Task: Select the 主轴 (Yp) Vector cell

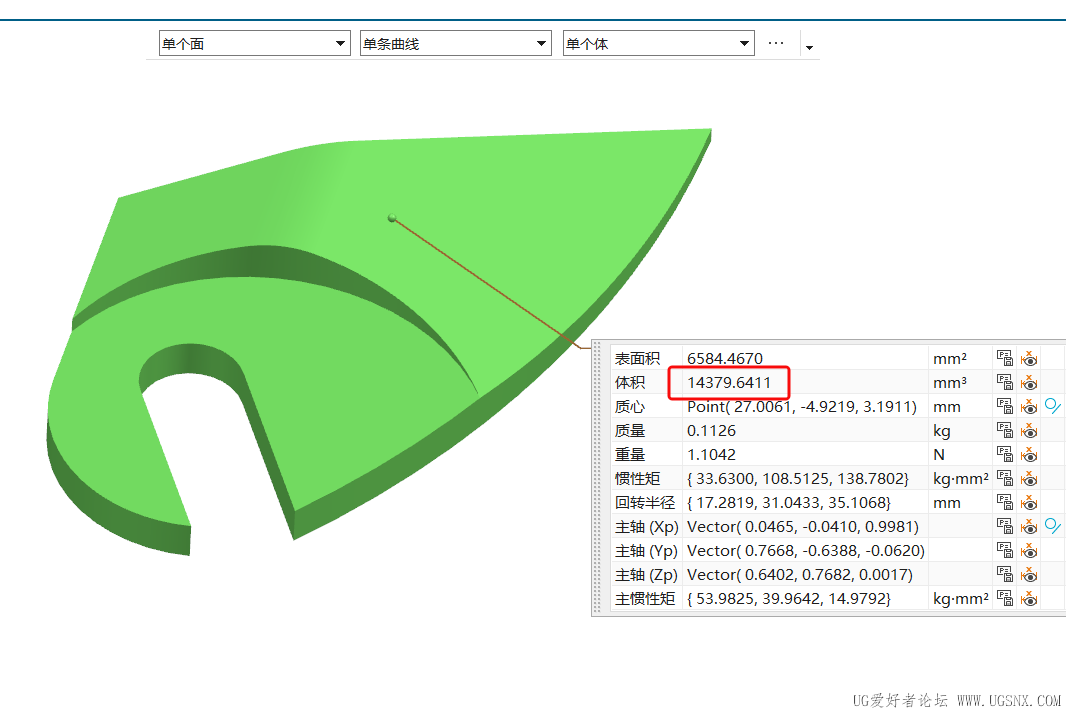Action: (806, 551)
